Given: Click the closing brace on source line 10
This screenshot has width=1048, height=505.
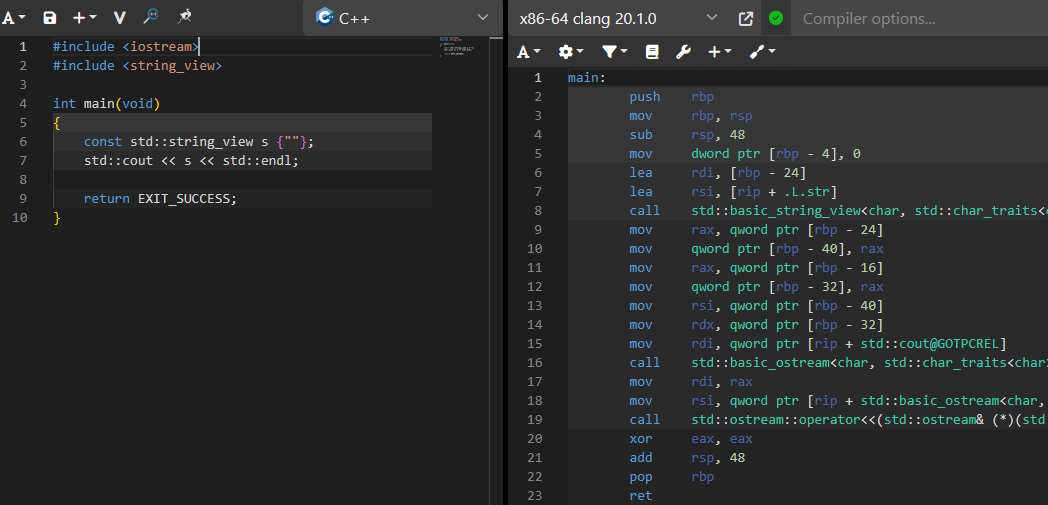Looking at the screenshot, I should click(x=57, y=218).
